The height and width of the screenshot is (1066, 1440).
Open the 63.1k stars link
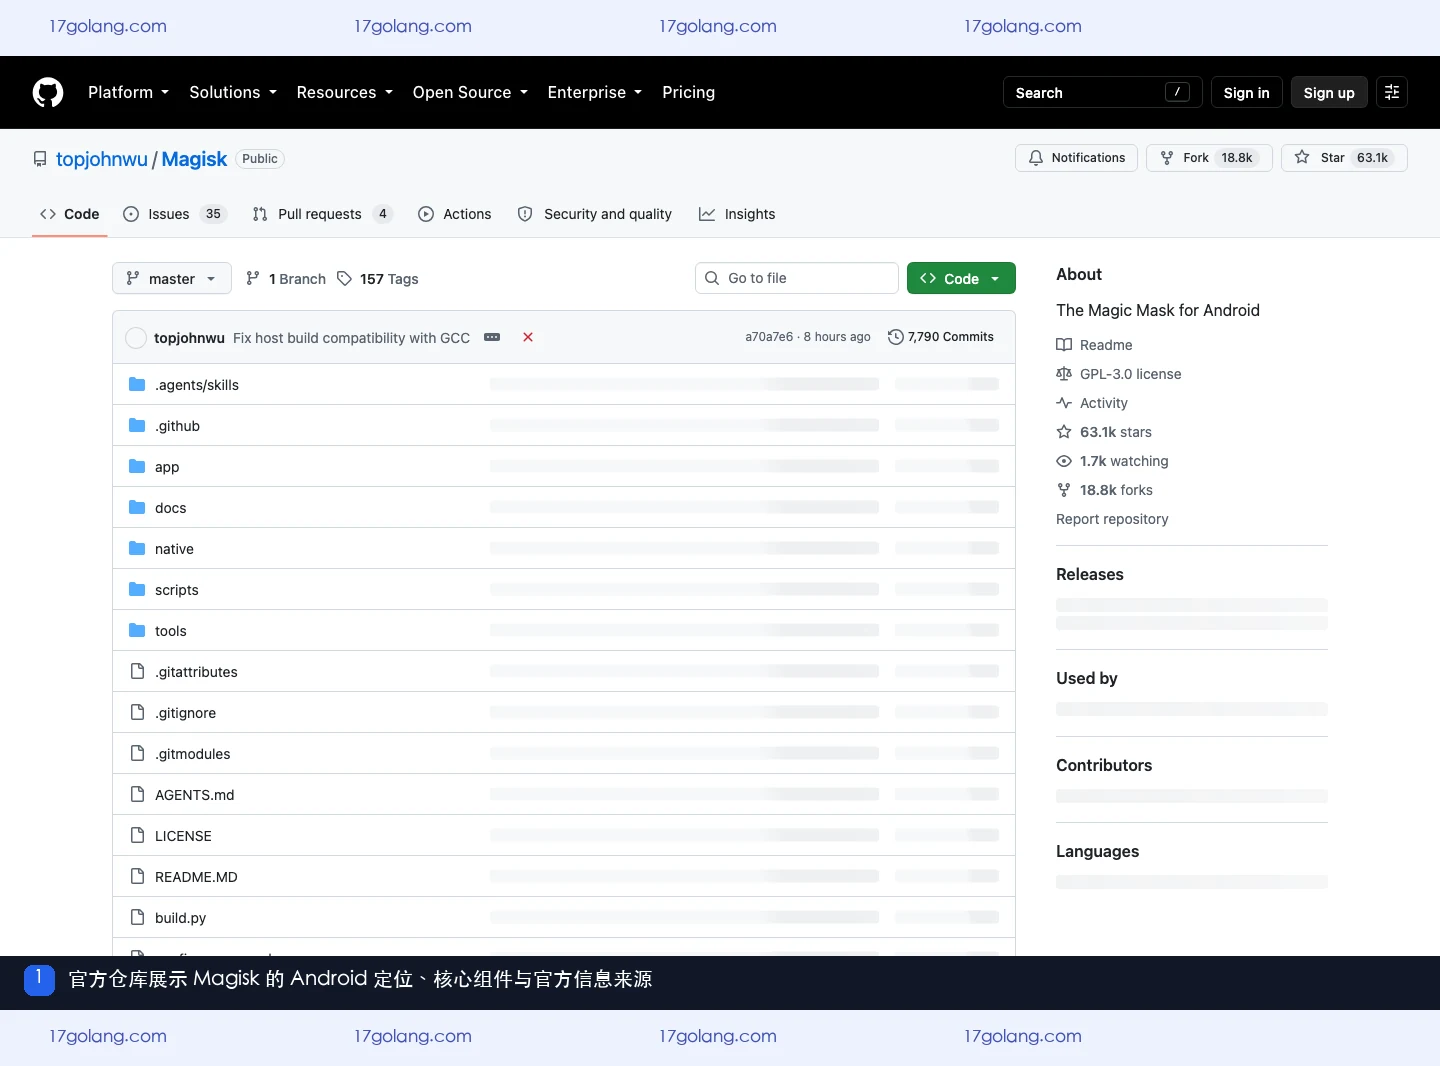coord(1104,432)
